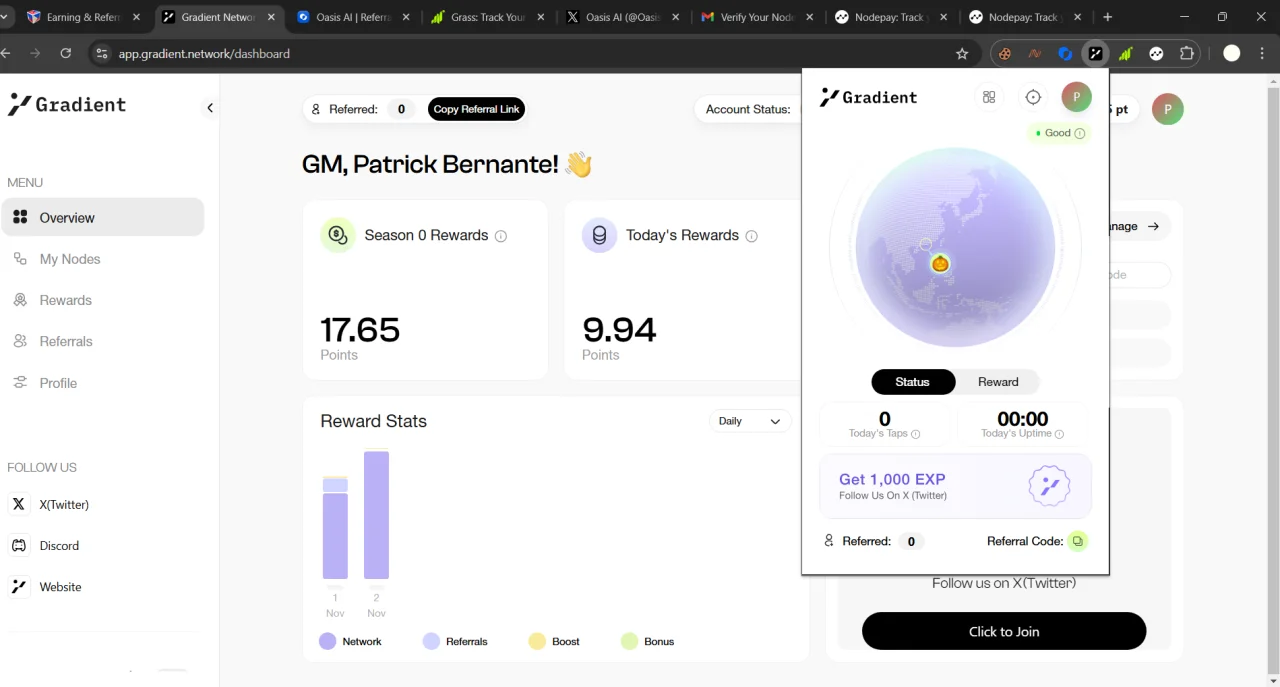1280x687 pixels.
Task: Switch to the Verify Your Node Gmail tab
Action: [x=759, y=17]
